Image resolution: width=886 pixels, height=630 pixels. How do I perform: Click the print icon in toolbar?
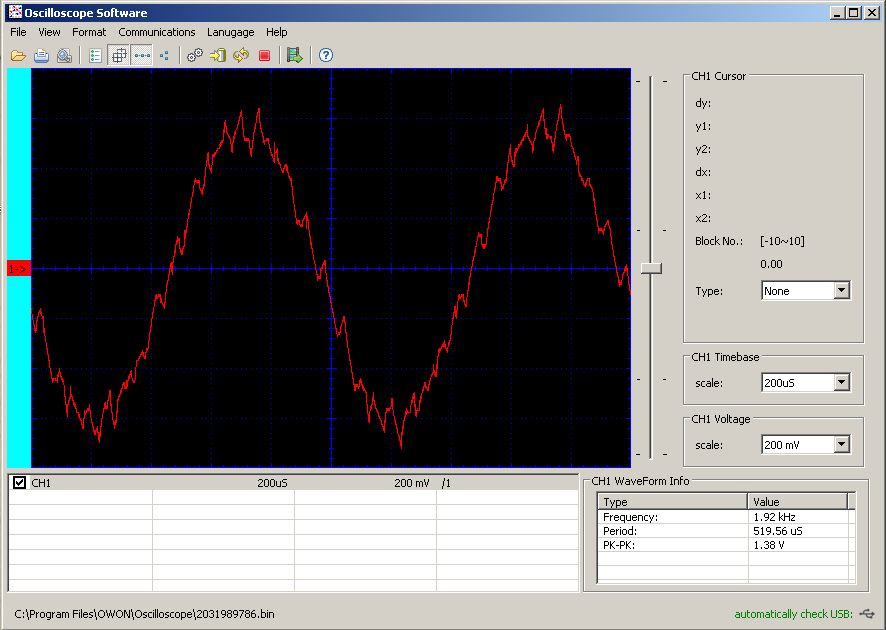[41, 56]
